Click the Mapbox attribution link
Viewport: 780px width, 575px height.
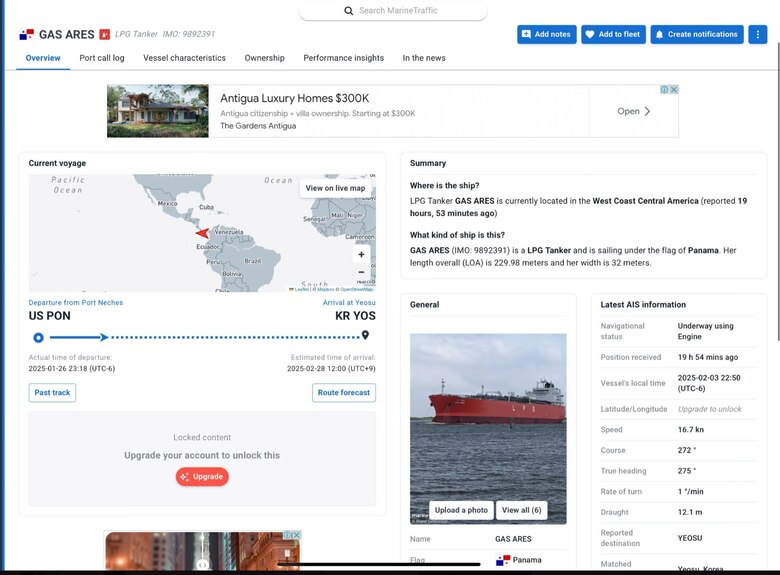326,289
